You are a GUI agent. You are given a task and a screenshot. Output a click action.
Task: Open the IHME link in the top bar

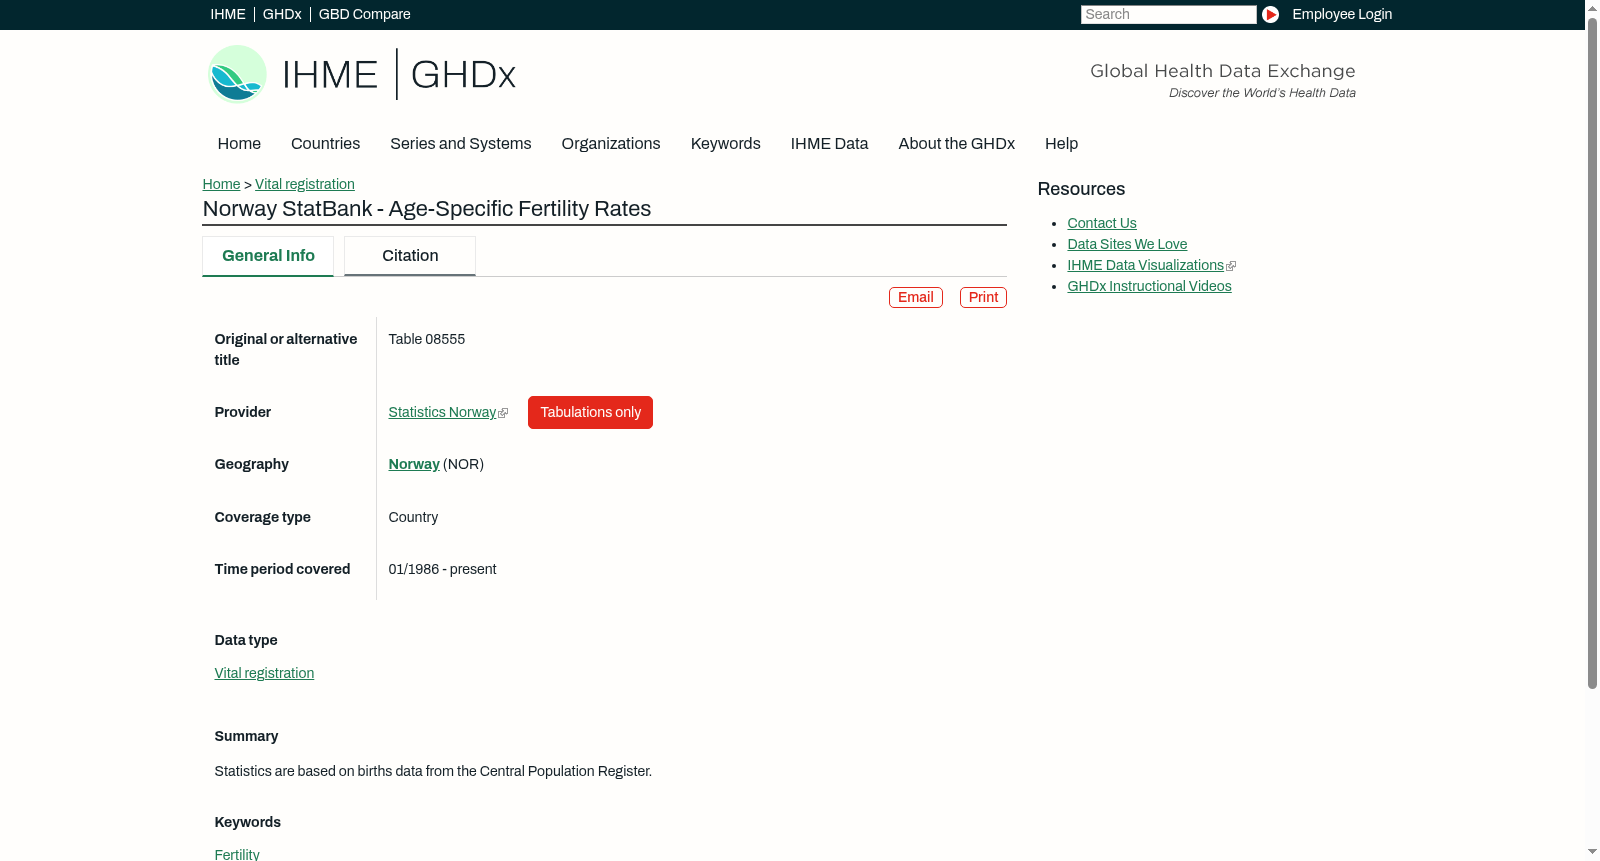click(x=228, y=14)
